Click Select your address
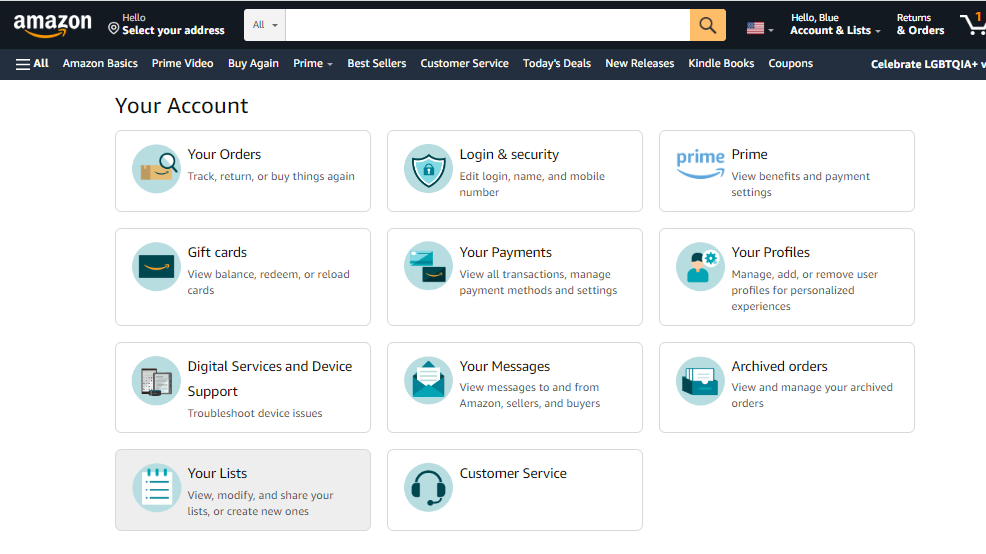The image size is (986, 554). pyautogui.click(x=173, y=30)
